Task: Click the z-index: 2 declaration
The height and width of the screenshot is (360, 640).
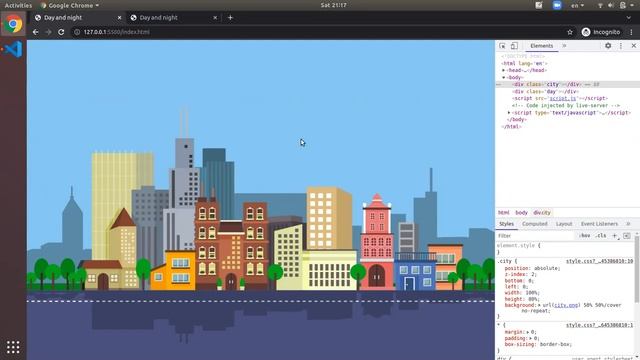Action: [x=520, y=274]
